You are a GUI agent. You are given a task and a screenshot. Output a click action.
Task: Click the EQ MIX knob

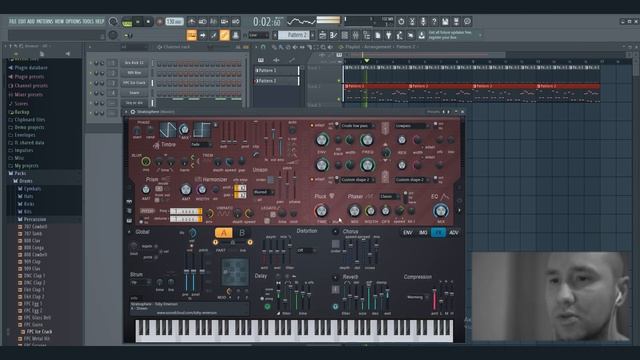coord(440,211)
